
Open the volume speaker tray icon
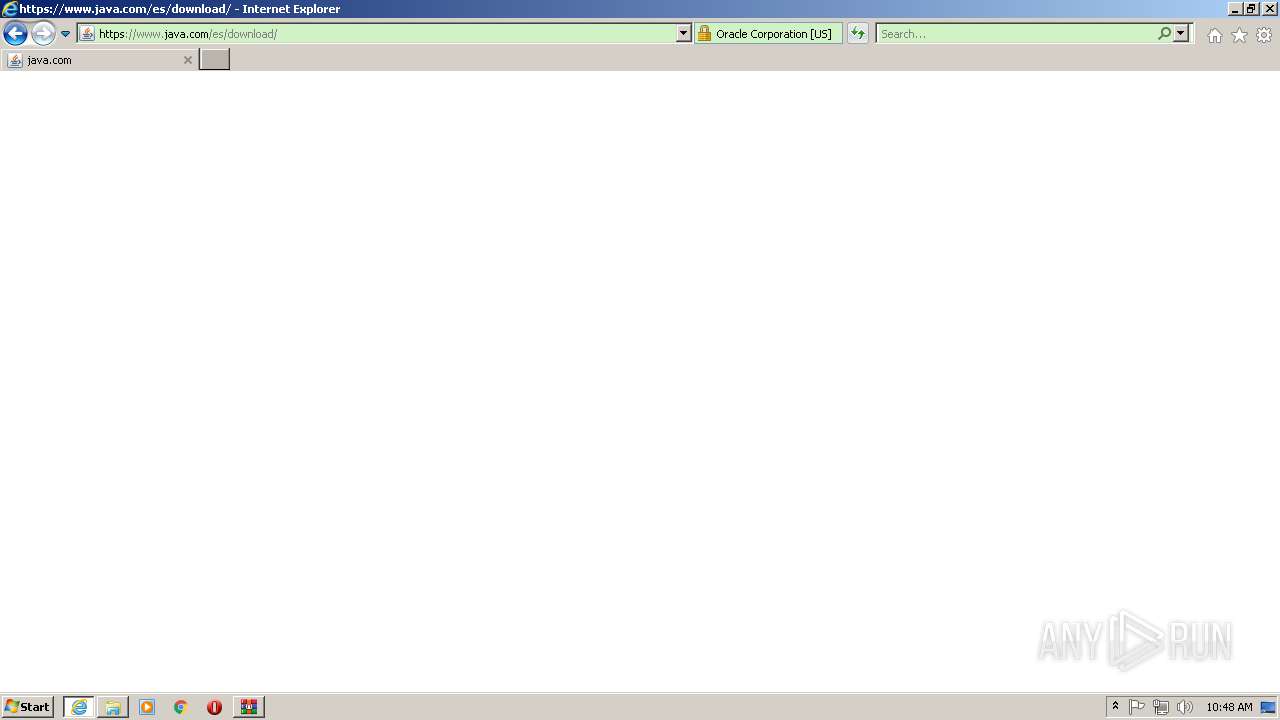[1185, 707]
